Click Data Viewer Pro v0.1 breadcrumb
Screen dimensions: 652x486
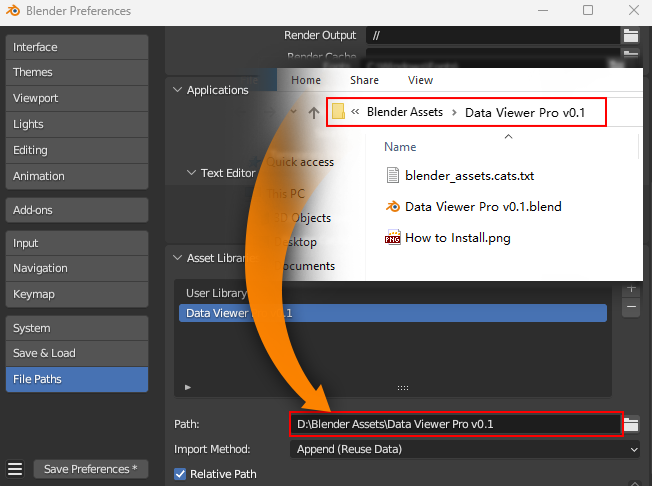tap(525, 113)
